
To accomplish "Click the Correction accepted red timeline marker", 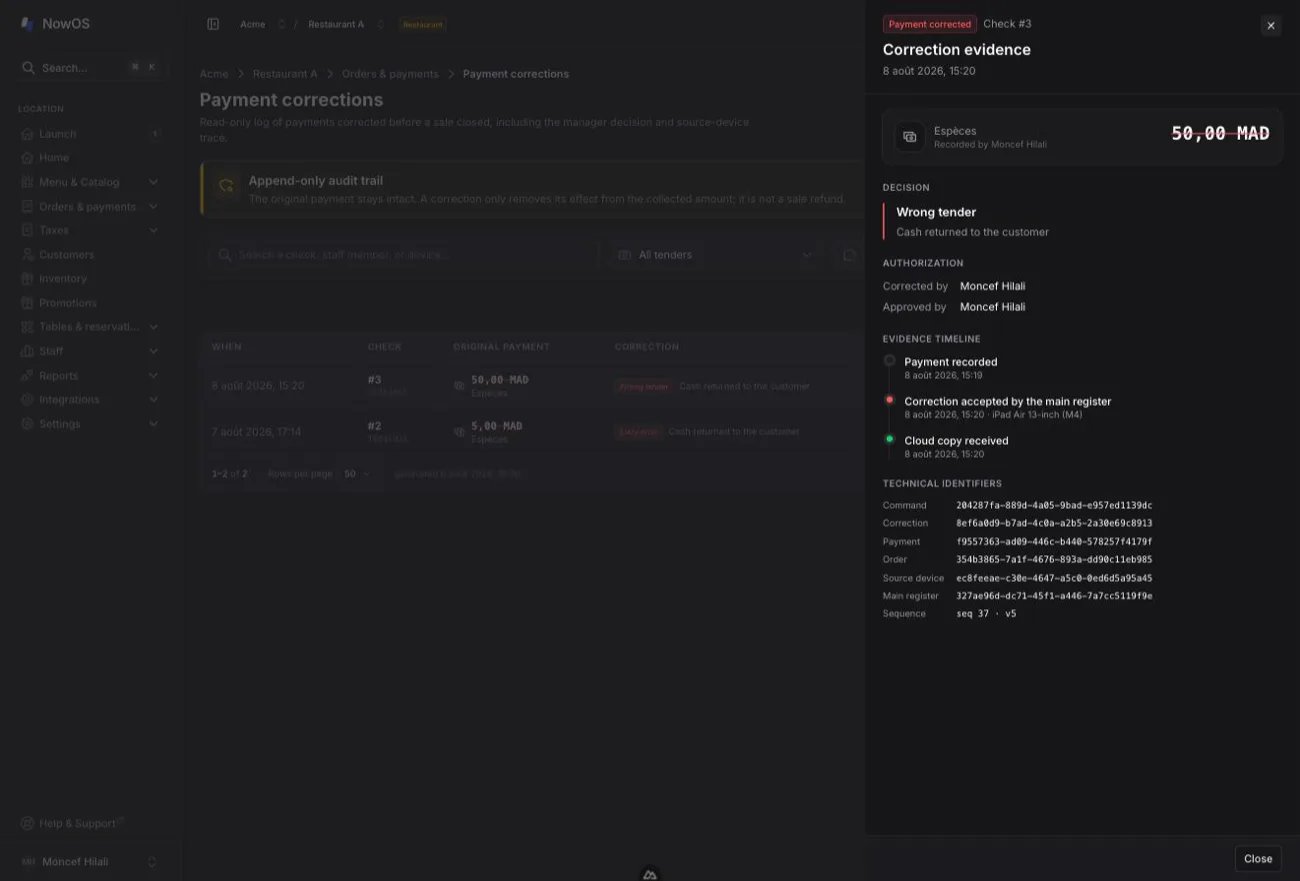I will coord(889,400).
